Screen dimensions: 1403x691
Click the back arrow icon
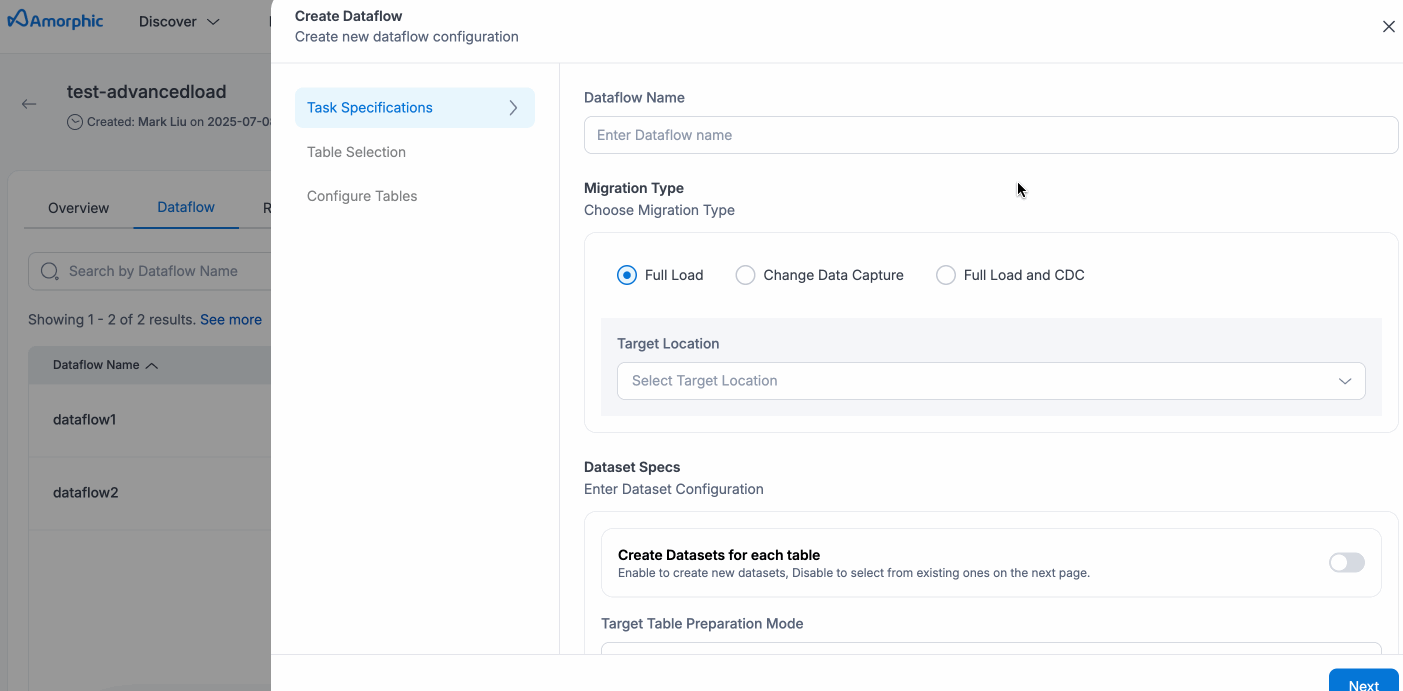(x=29, y=104)
